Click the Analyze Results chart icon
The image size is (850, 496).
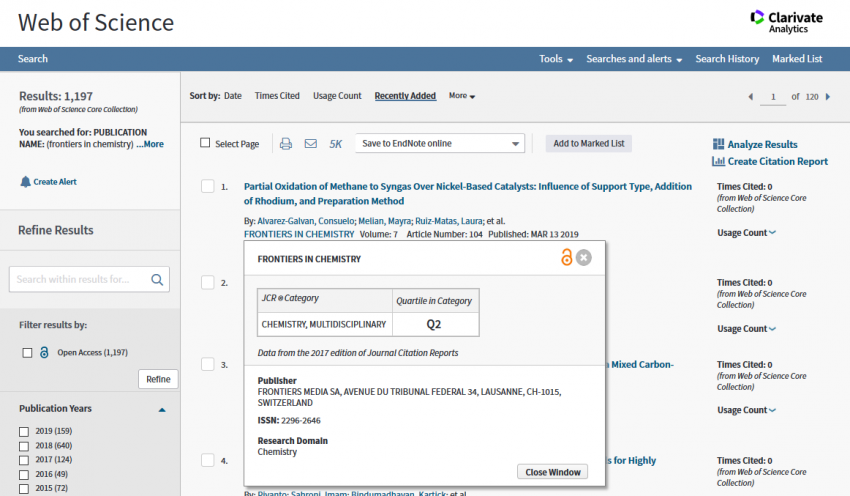[x=718, y=144]
